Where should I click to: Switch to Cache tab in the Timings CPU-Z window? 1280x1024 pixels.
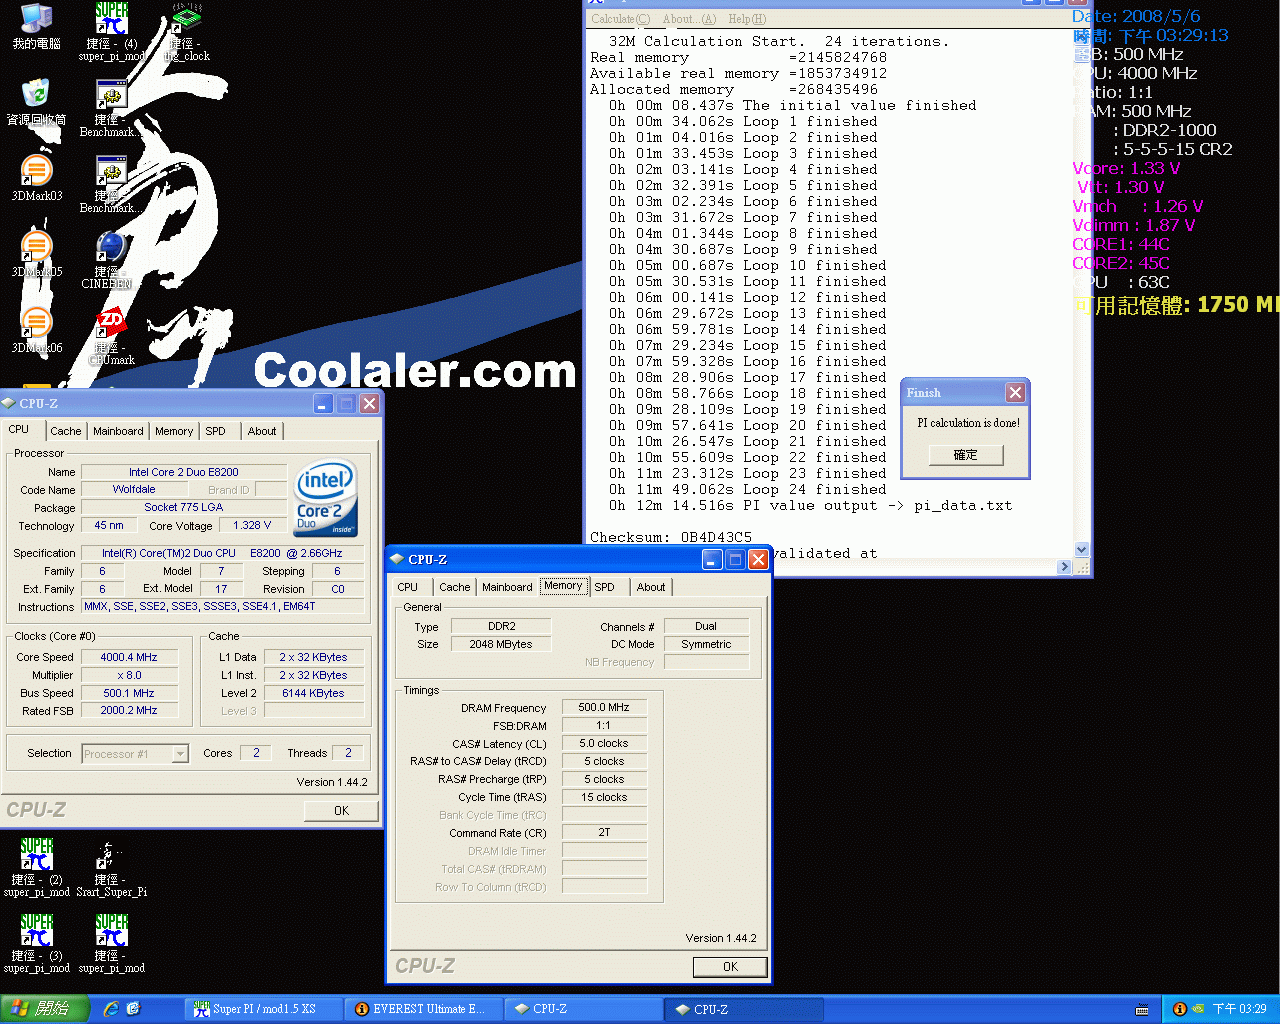tap(455, 587)
